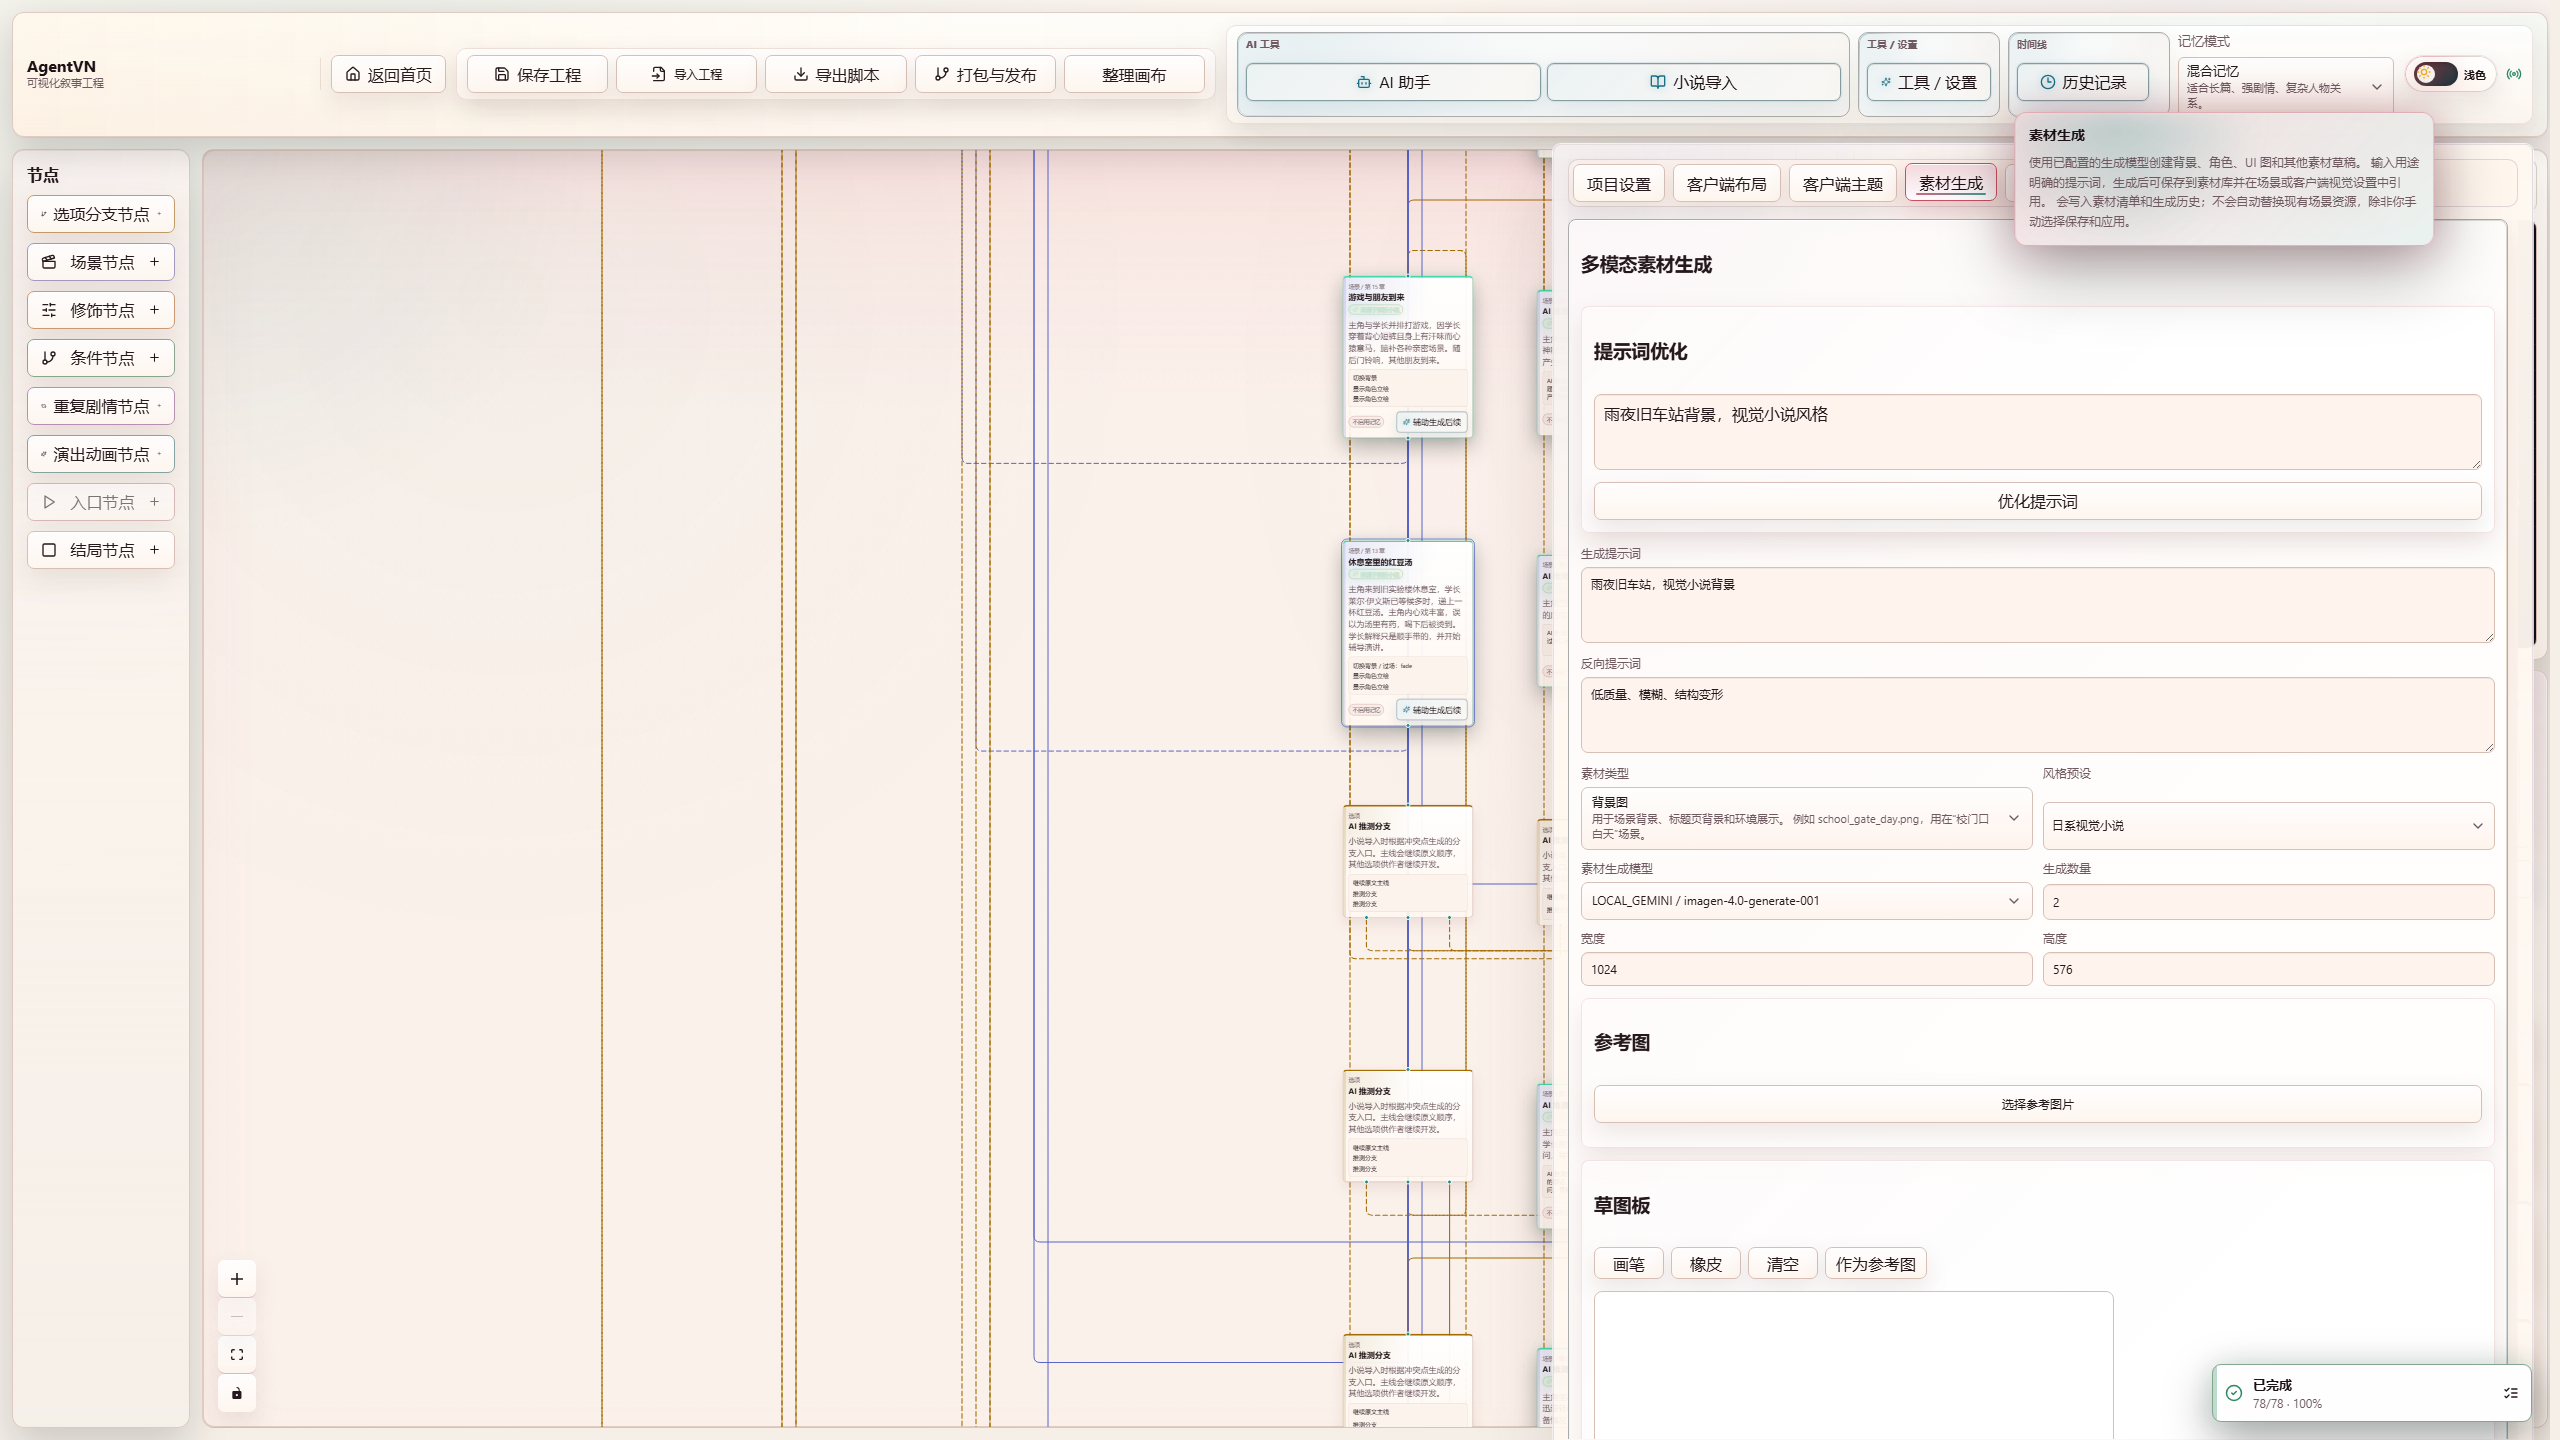Select the 游戏与朋友到来 scene node title
The image size is (2560, 1440).
click(1376, 297)
